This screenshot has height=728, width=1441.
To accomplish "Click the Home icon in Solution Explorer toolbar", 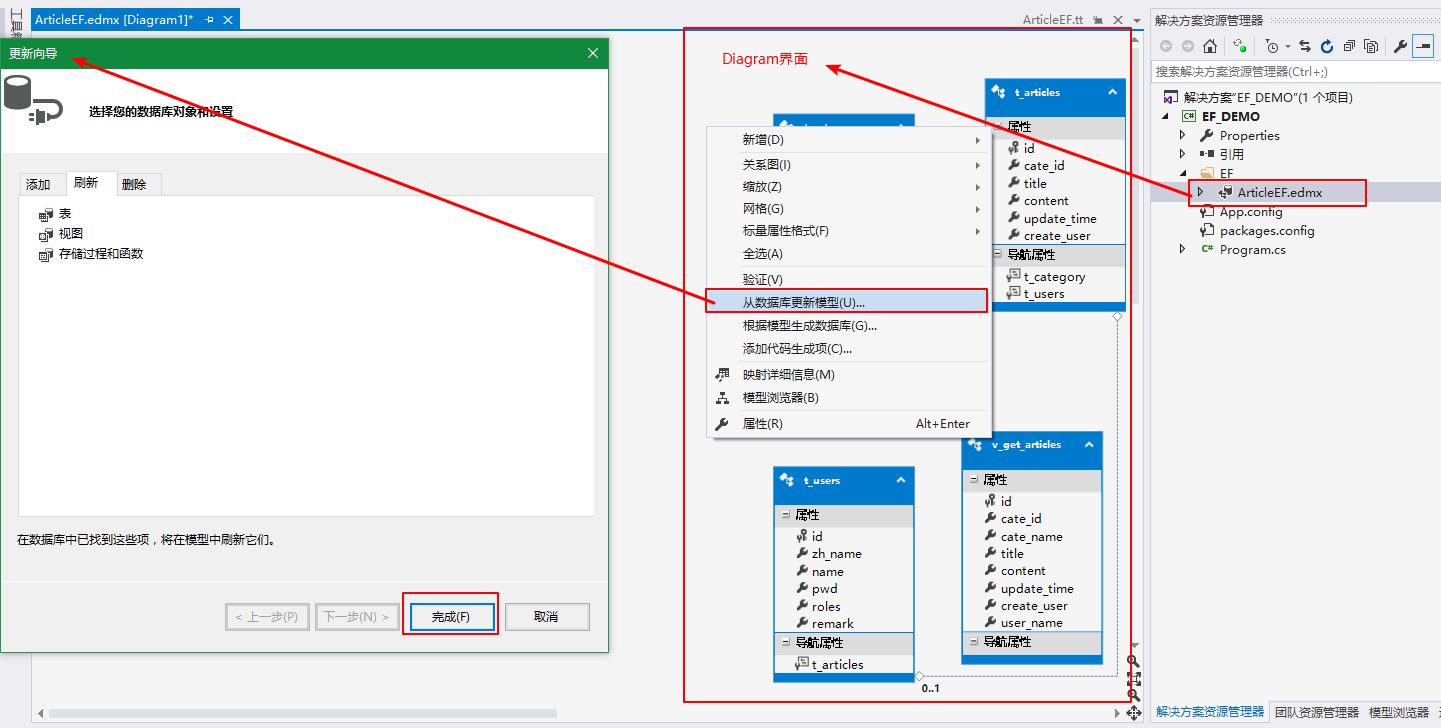I will click(1210, 46).
